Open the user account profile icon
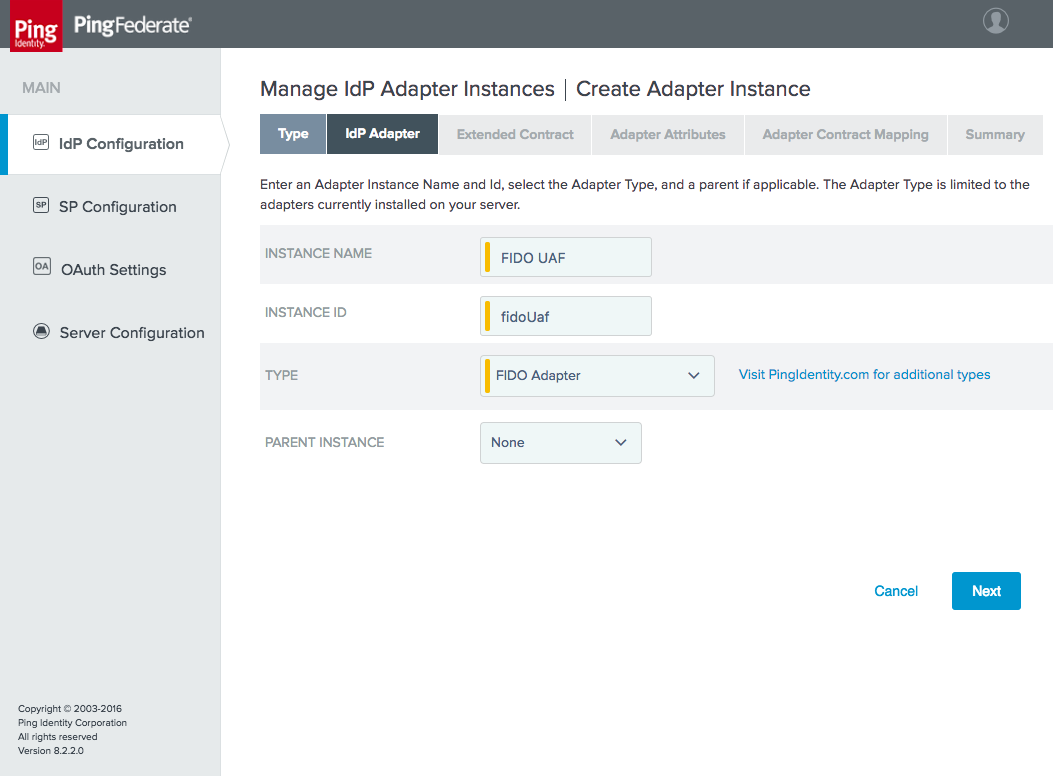This screenshot has width=1053, height=776. [x=995, y=21]
